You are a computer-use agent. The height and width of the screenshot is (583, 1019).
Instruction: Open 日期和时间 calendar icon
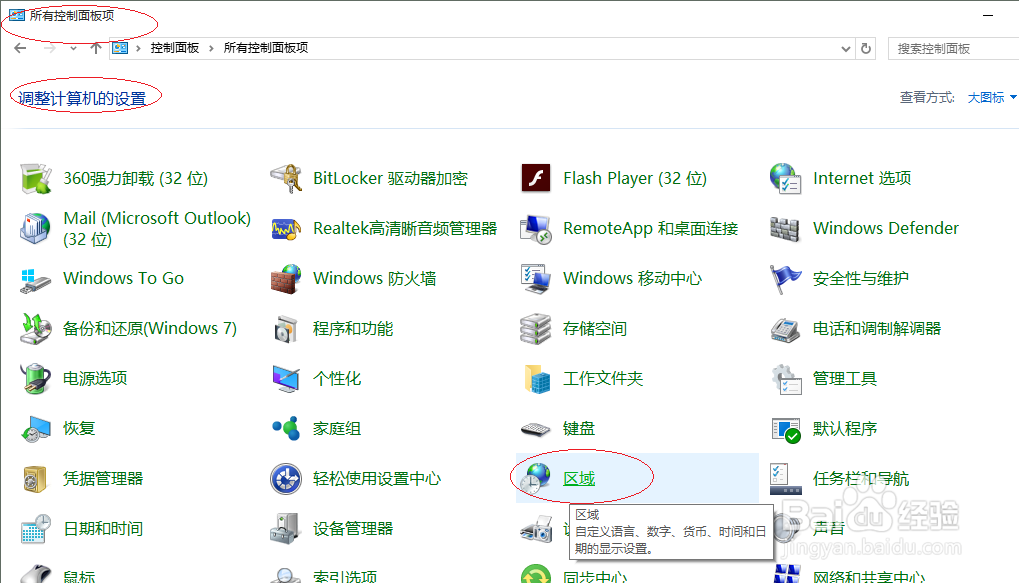36,528
